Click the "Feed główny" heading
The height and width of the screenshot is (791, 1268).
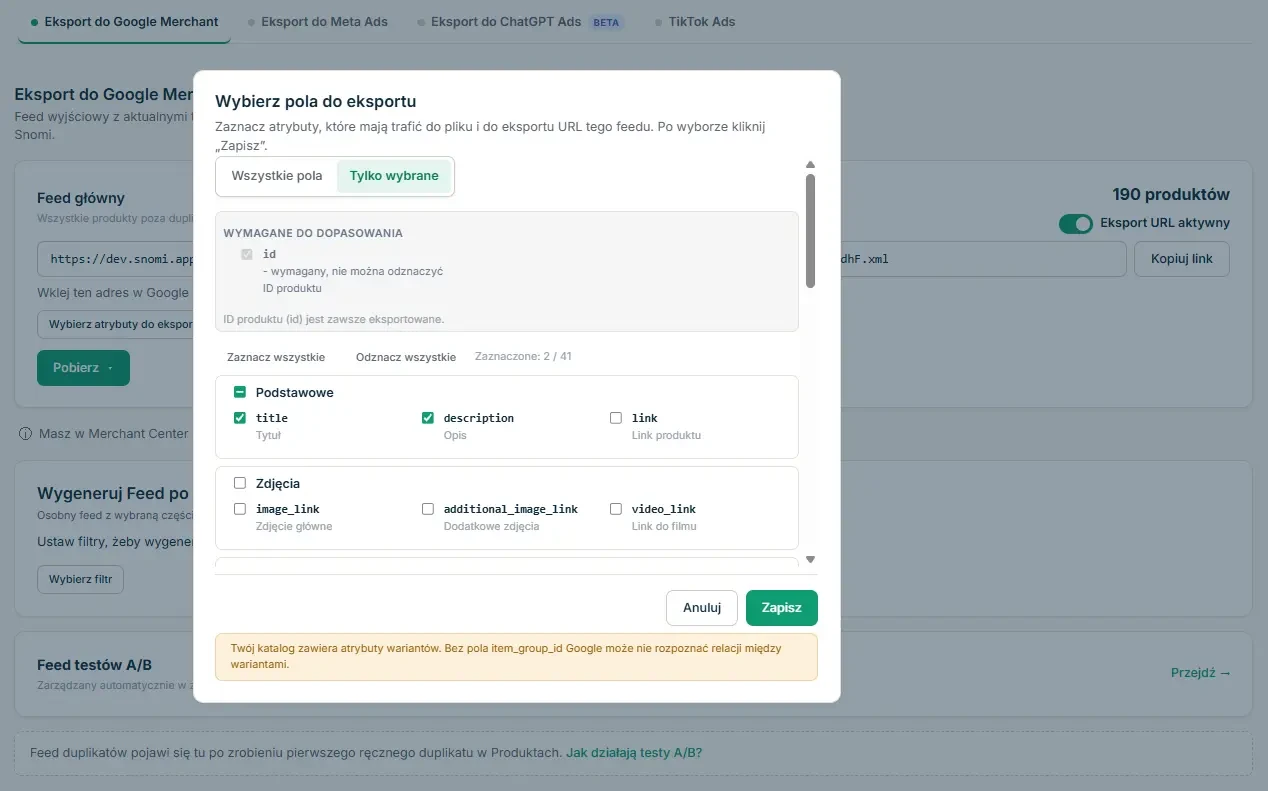(x=81, y=198)
